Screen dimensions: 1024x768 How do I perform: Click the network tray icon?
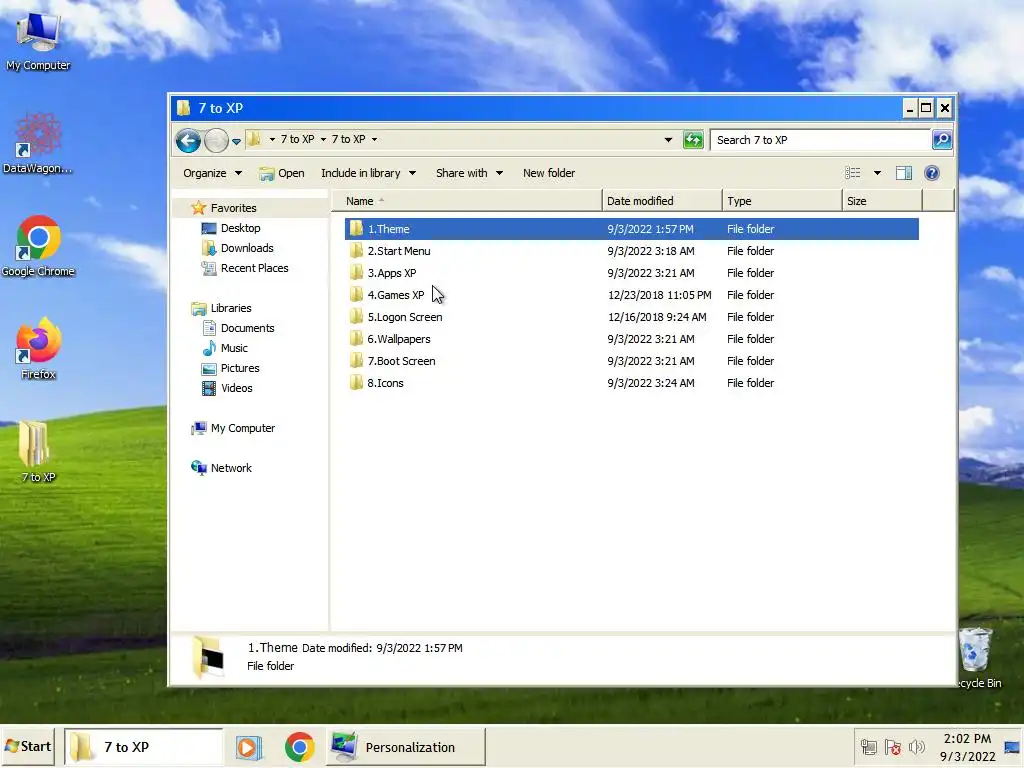tap(869, 747)
